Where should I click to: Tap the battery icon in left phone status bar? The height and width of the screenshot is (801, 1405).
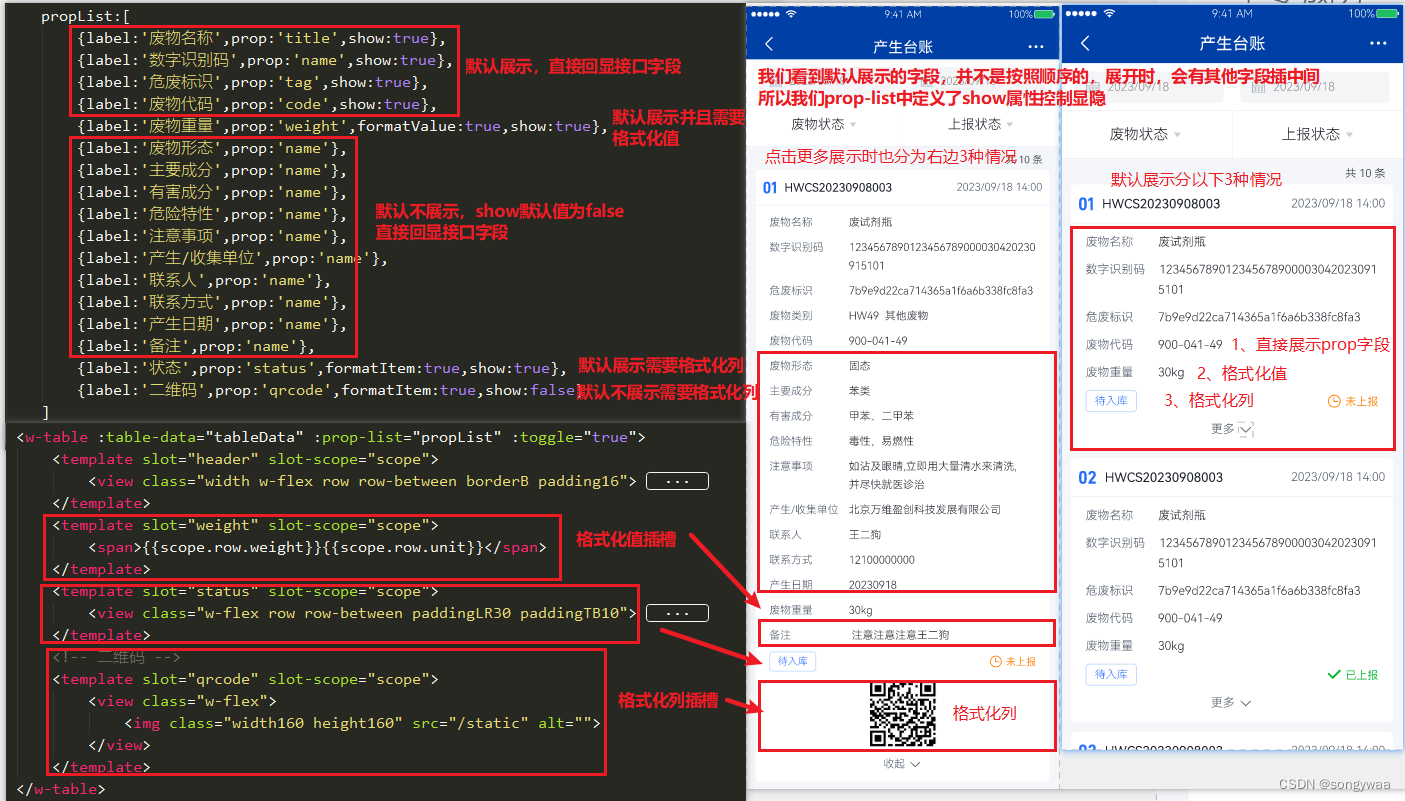coord(1045,14)
